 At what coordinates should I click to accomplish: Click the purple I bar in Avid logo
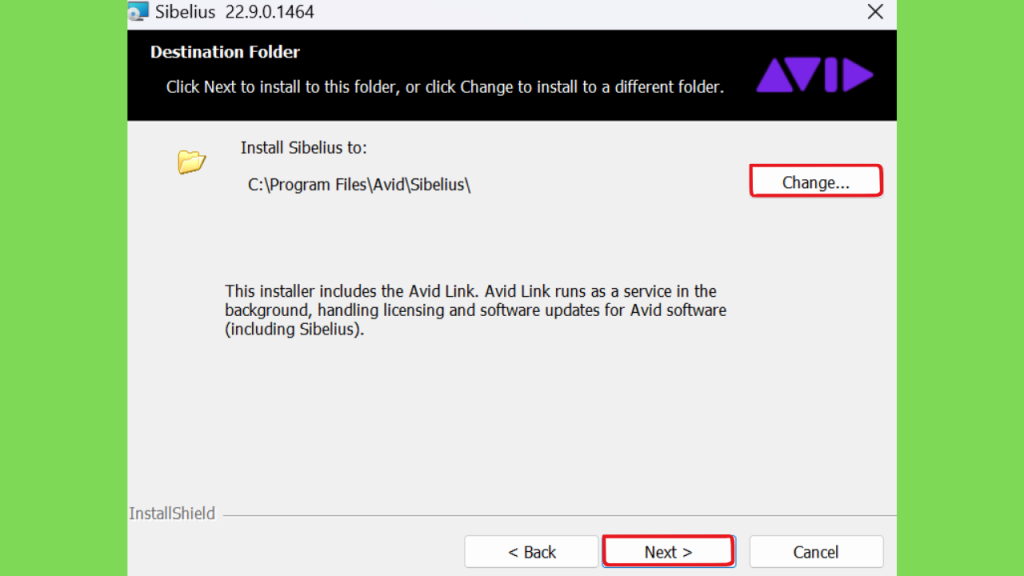(831, 74)
